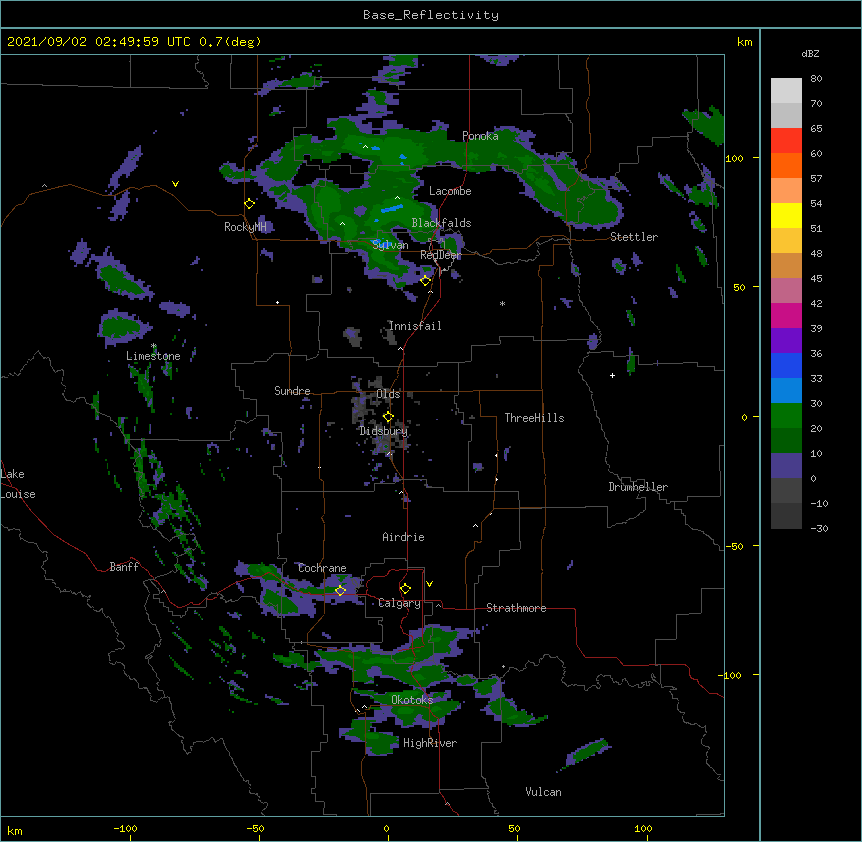Click the Base_Reflectivity title text
The height and width of the screenshot is (842, 862).
[x=431, y=15]
